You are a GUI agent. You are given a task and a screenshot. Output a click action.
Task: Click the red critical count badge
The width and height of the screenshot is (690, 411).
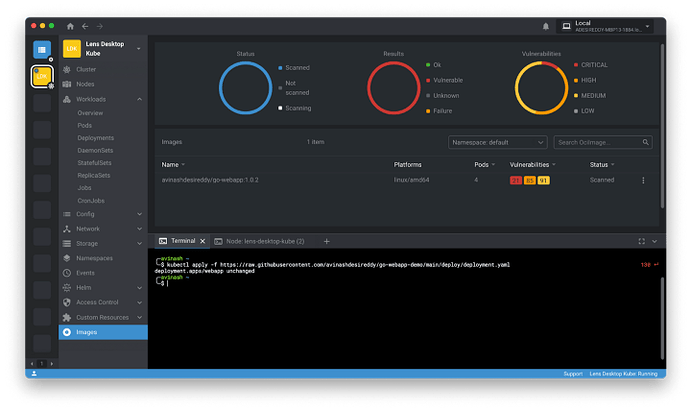(516, 180)
